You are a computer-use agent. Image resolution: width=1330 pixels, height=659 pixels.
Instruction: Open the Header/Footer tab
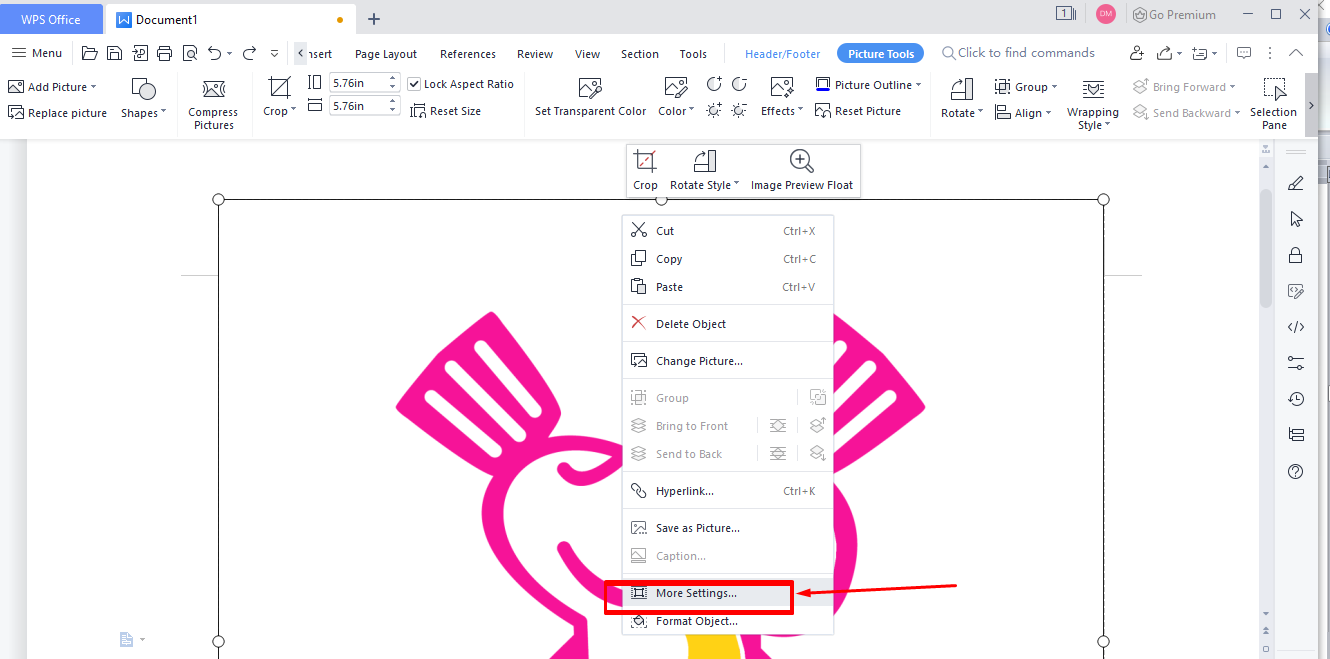(782, 54)
